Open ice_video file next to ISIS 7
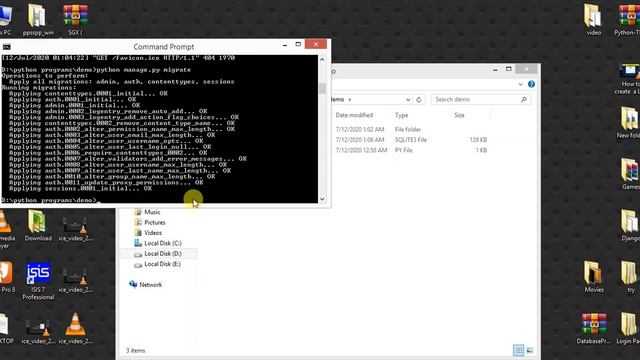This screenshot has height=360, width=640. (75, 281)
